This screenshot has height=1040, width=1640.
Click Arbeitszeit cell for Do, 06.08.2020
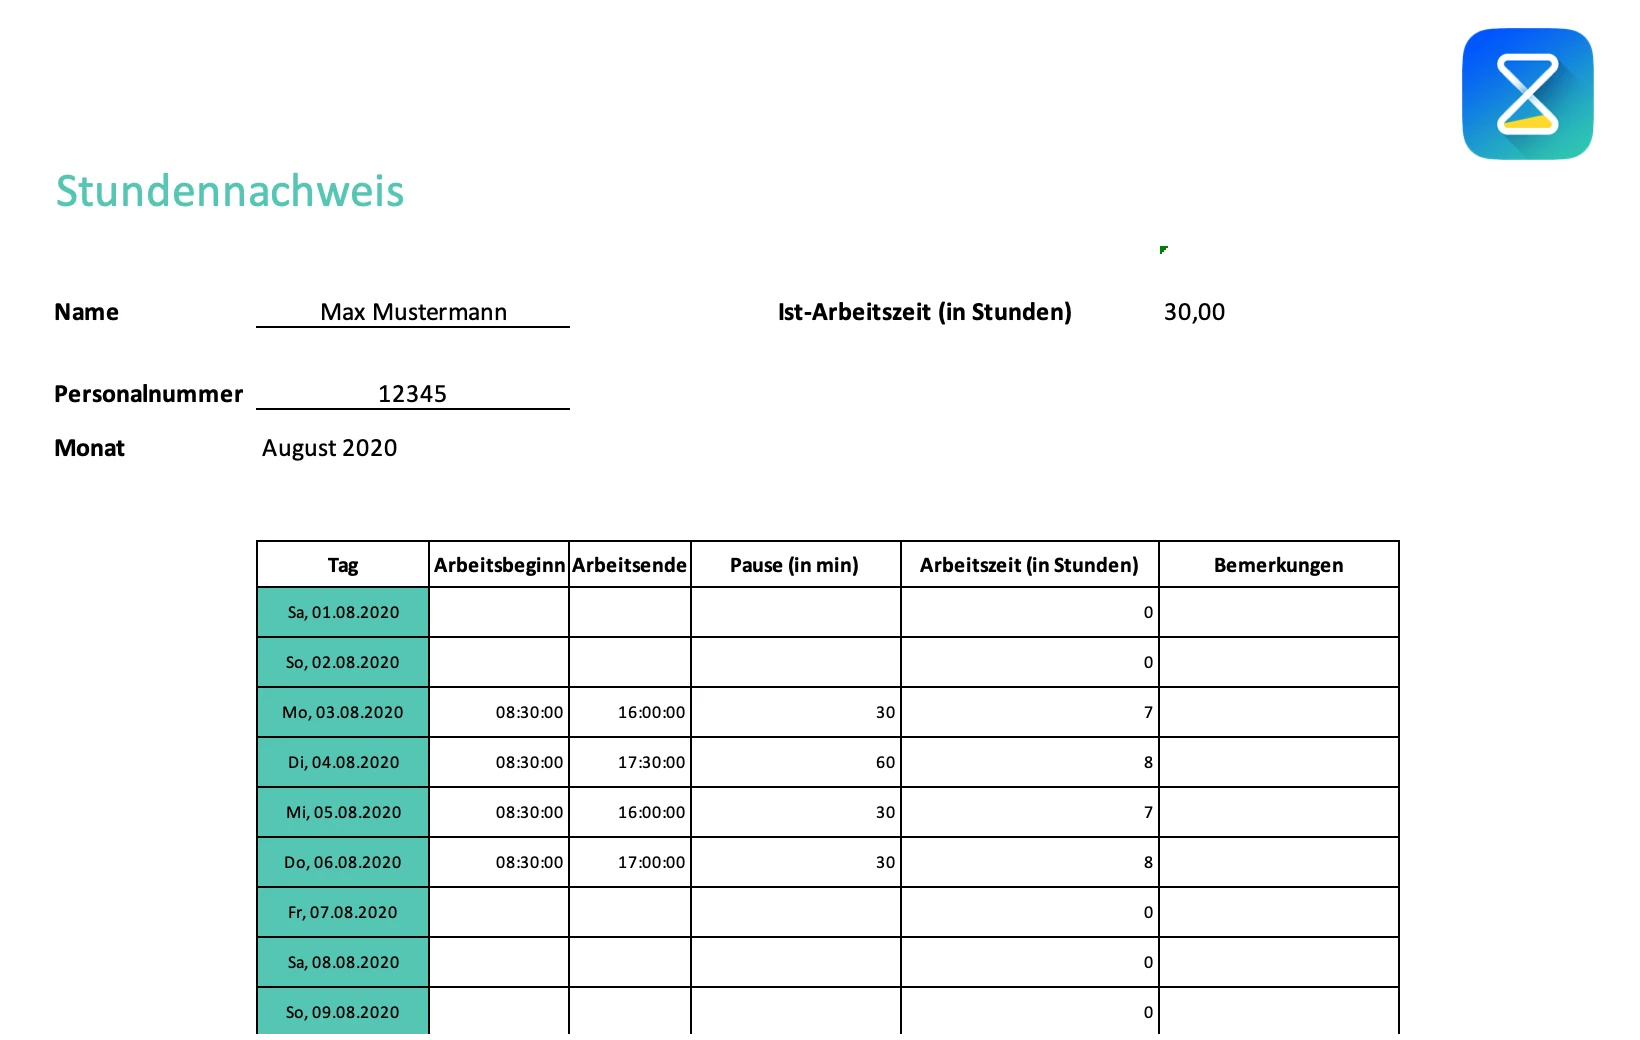1029,862
